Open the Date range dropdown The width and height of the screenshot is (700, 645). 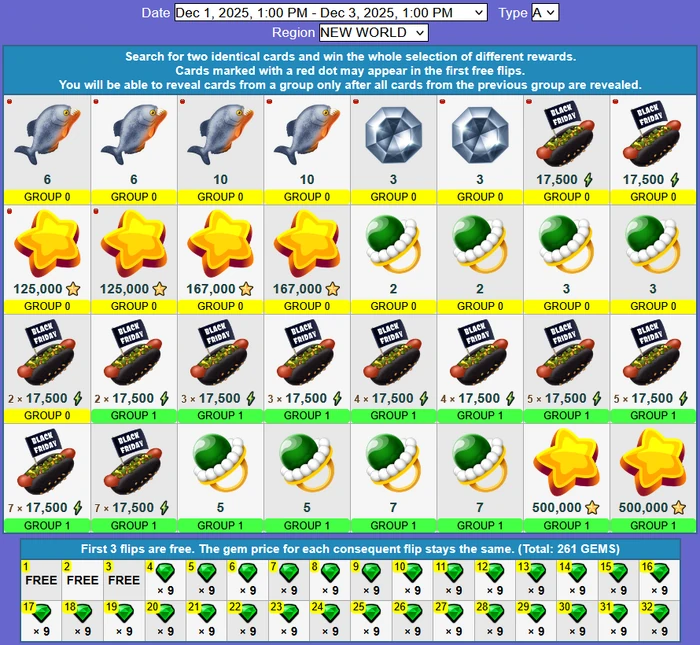[x=330, y=12]
